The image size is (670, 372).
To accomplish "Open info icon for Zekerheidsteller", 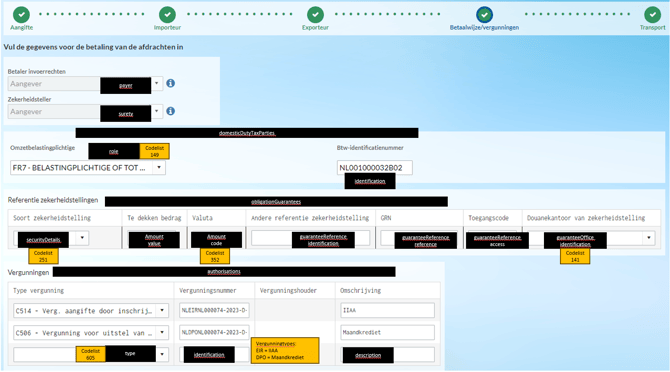I will click(x=170, y=111).
